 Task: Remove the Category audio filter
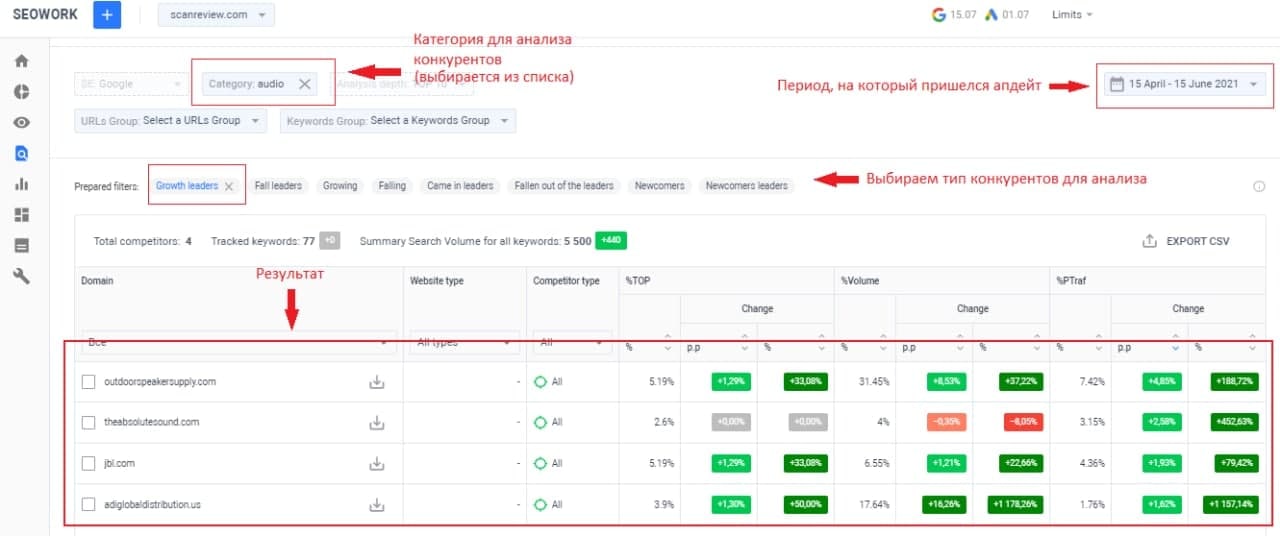point(305,84)
